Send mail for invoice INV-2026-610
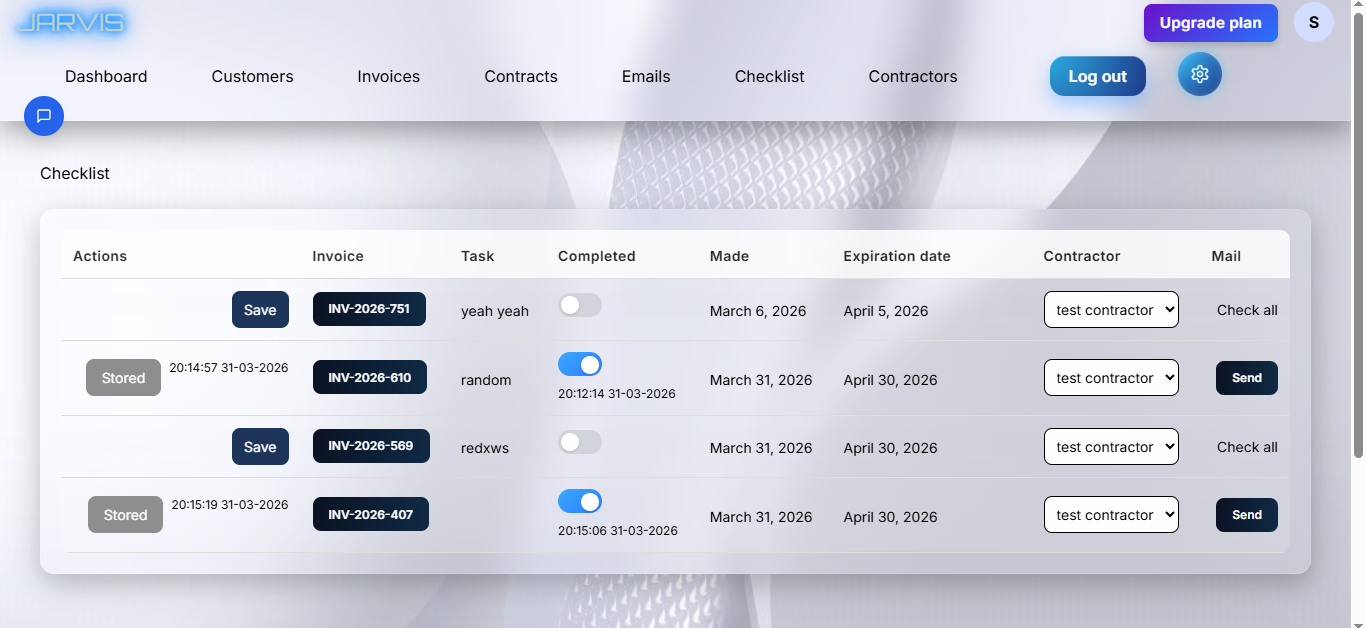 (x=1246, y=378)
